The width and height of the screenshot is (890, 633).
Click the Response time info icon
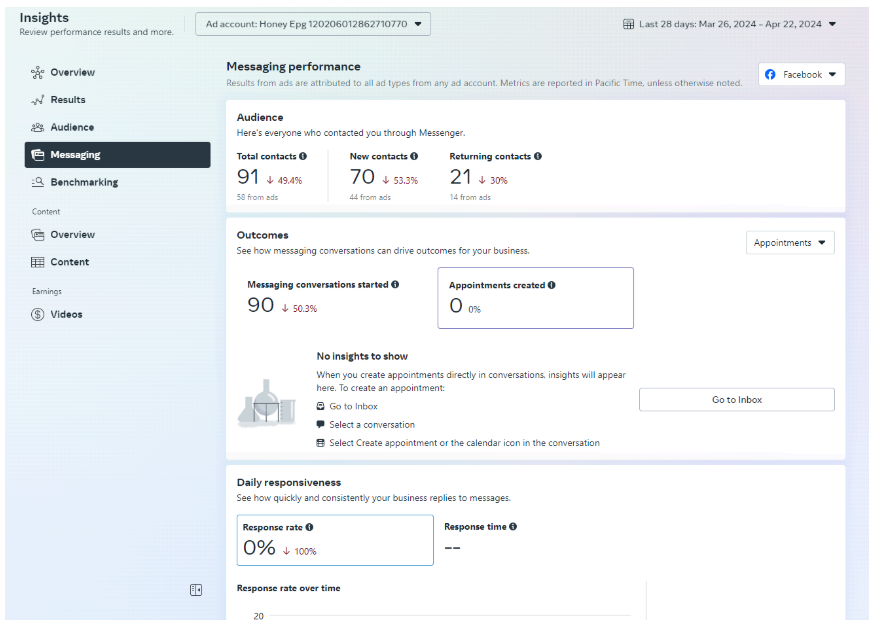point(513,527)
